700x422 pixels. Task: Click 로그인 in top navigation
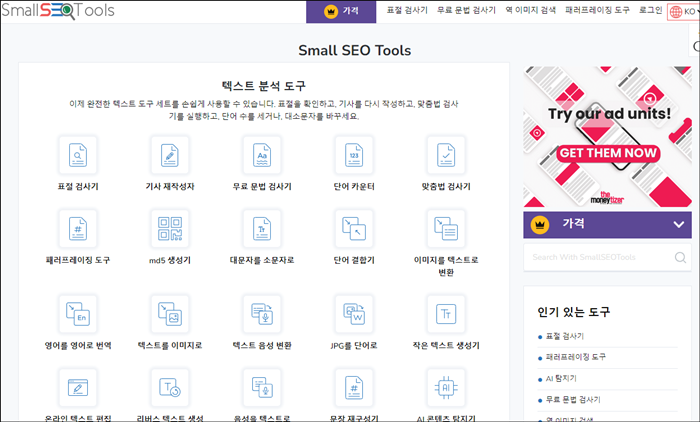(650, 10)
